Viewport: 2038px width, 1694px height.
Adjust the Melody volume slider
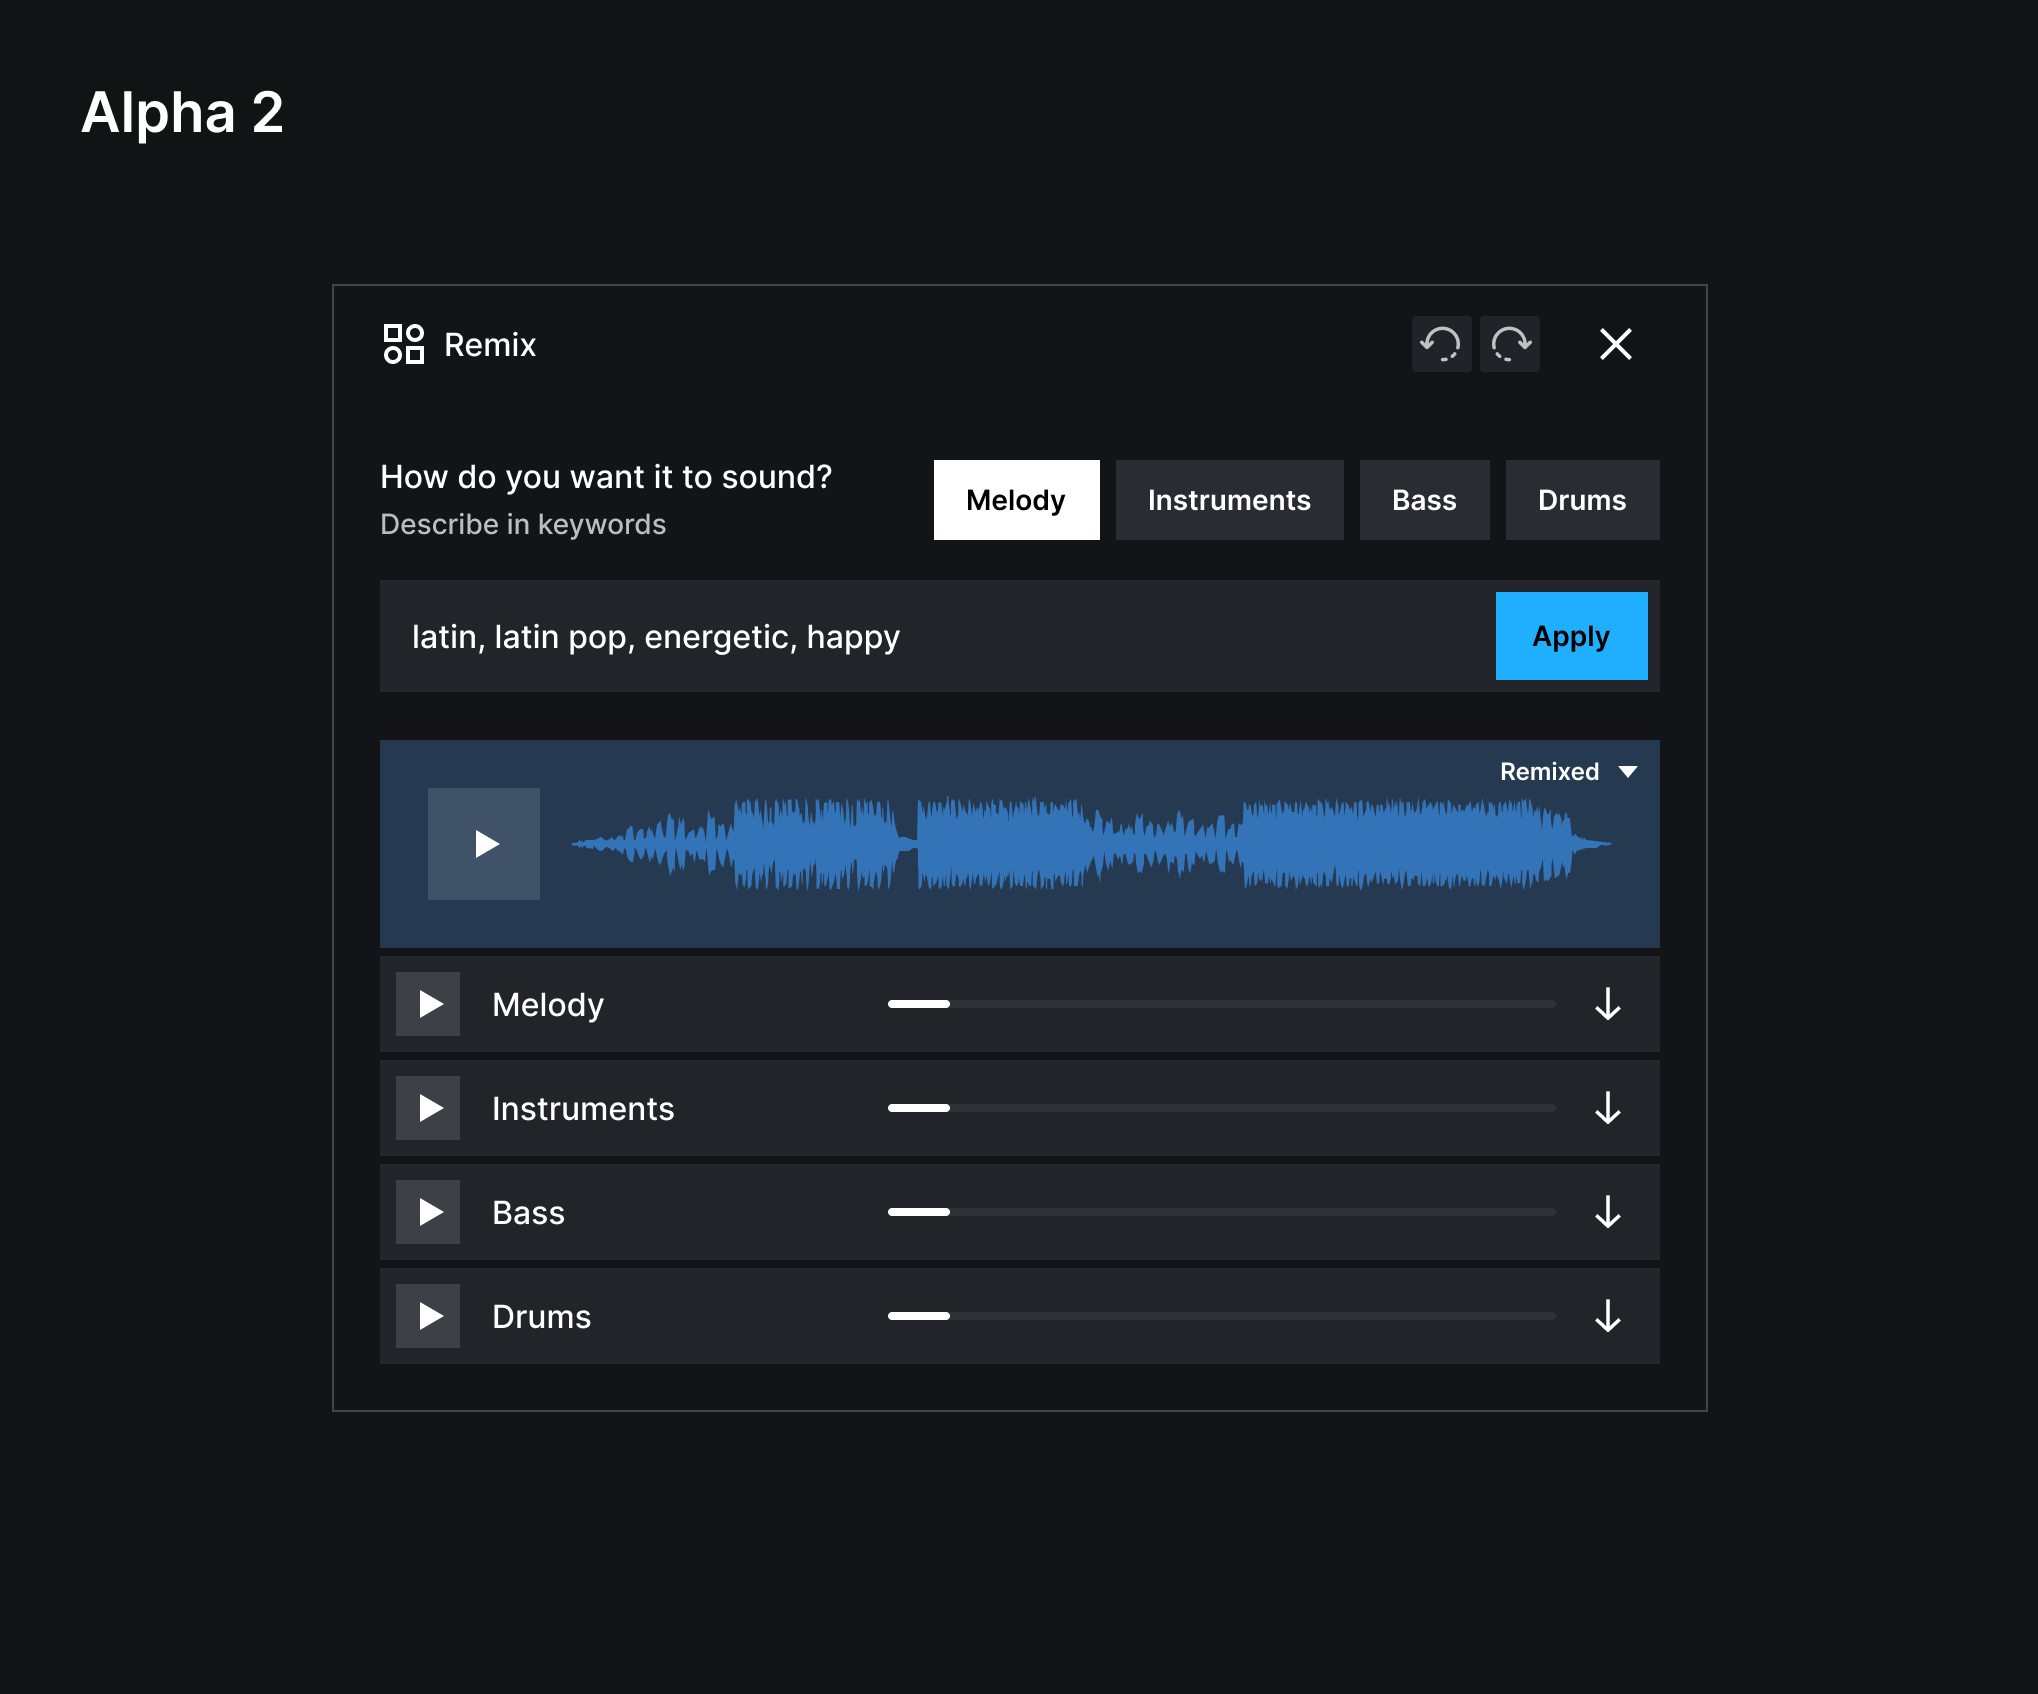(948, 1004)
